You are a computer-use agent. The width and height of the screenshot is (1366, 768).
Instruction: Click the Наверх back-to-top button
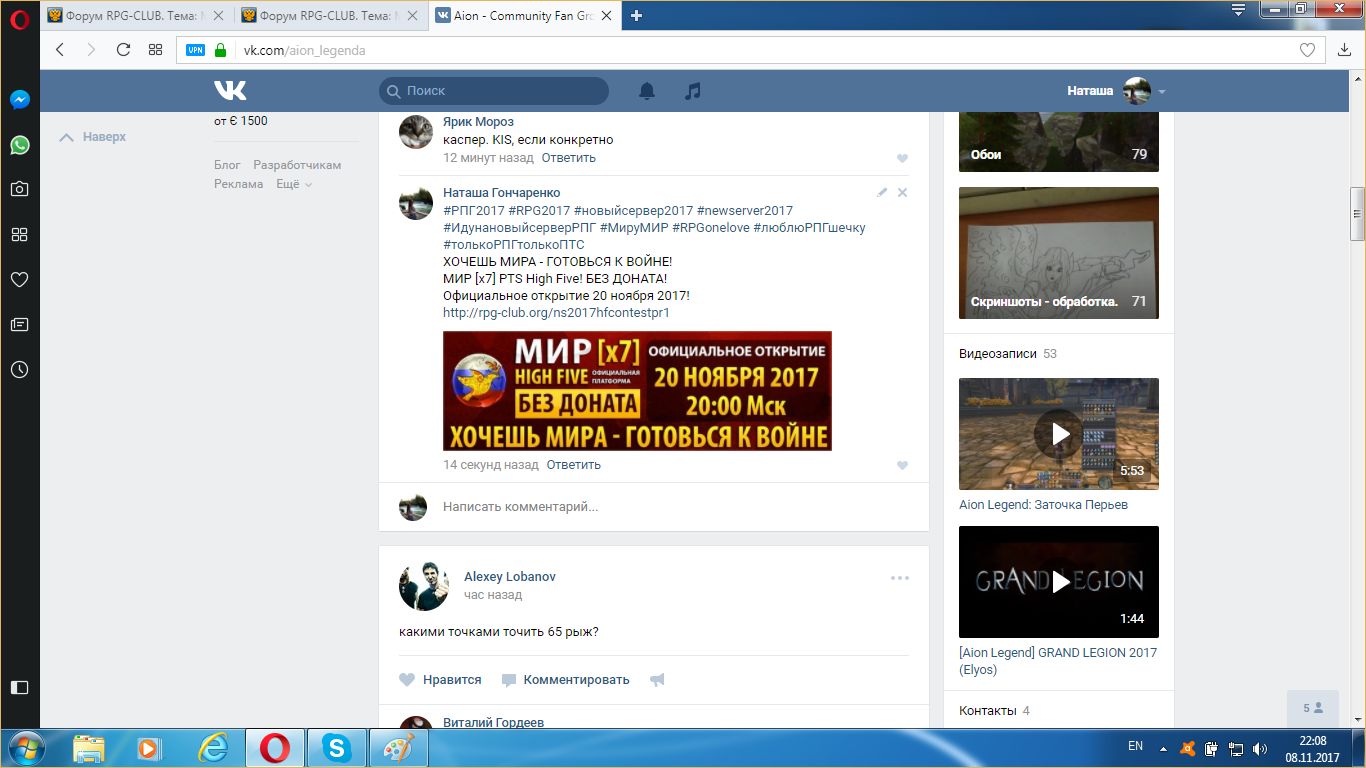[92, 137]
